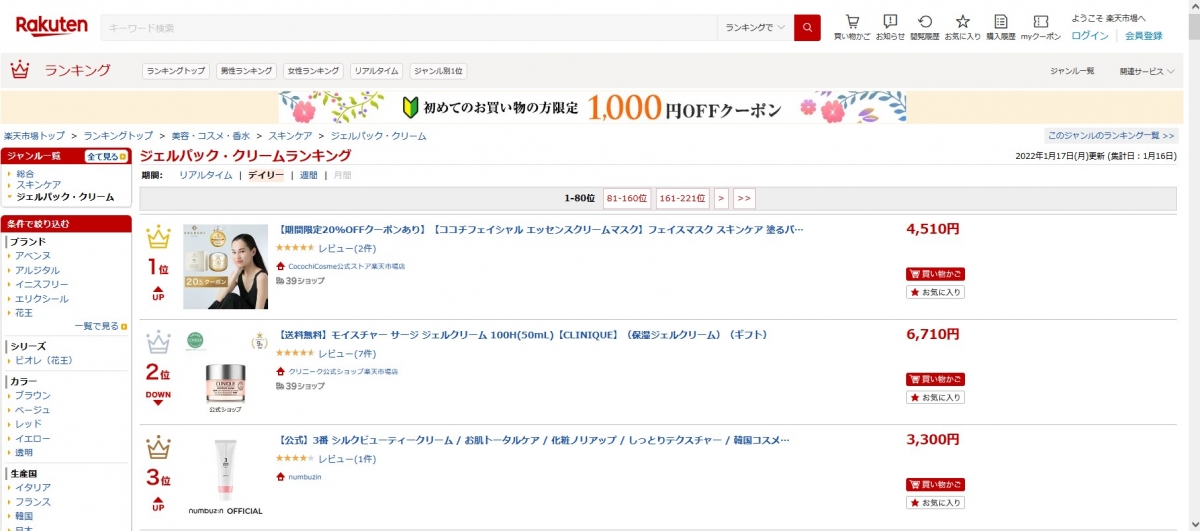This screenshot has width=1200, height=531.
Task: Open the Cocochi face mask product thumbnail
Action: [225, 266]
